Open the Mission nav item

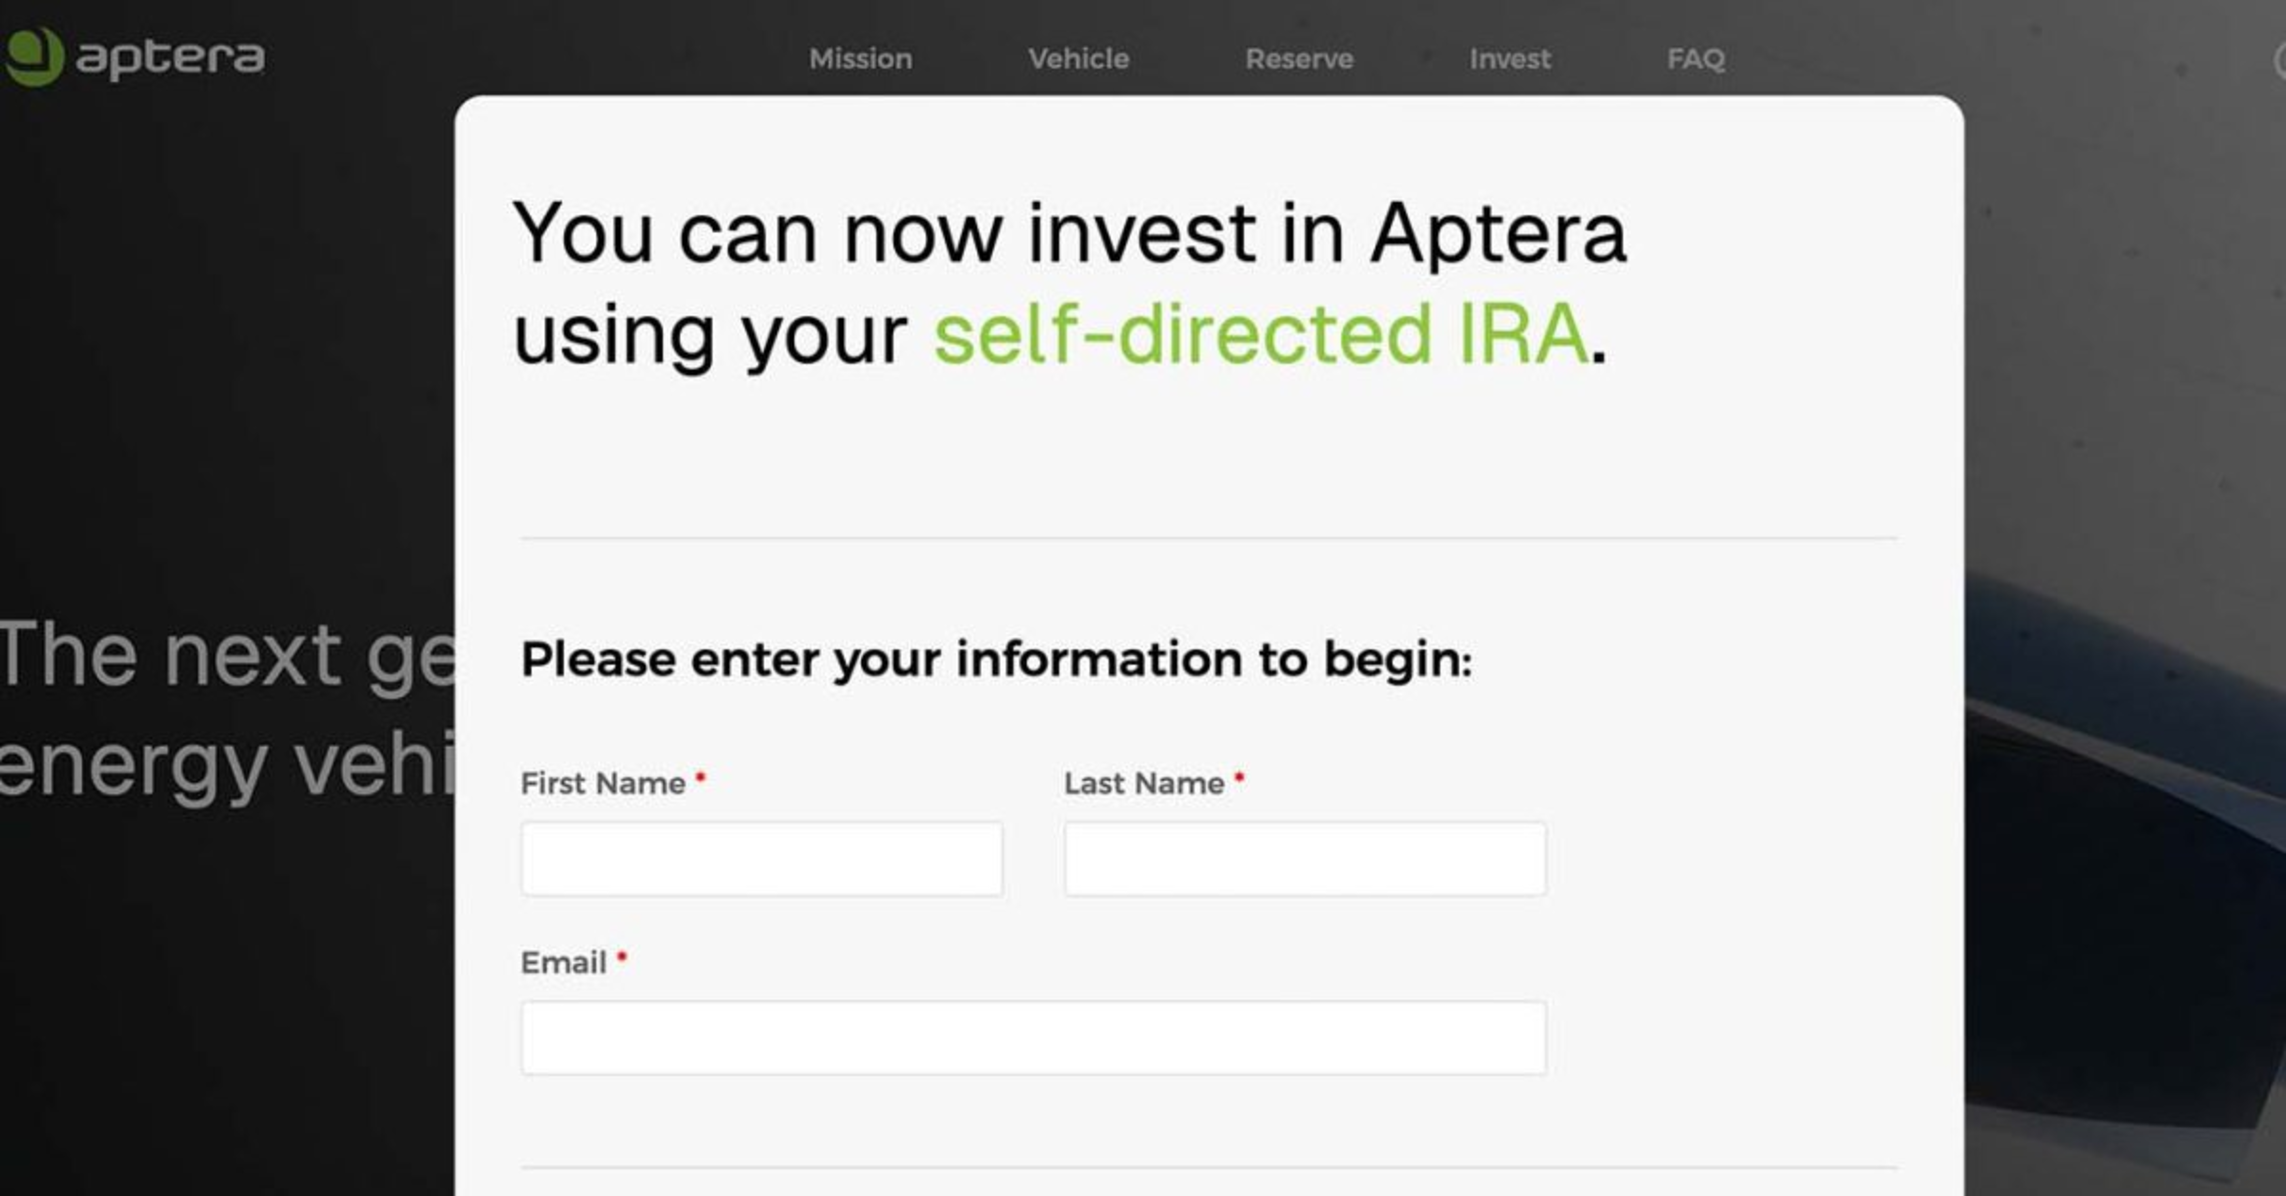pos(860,59)
